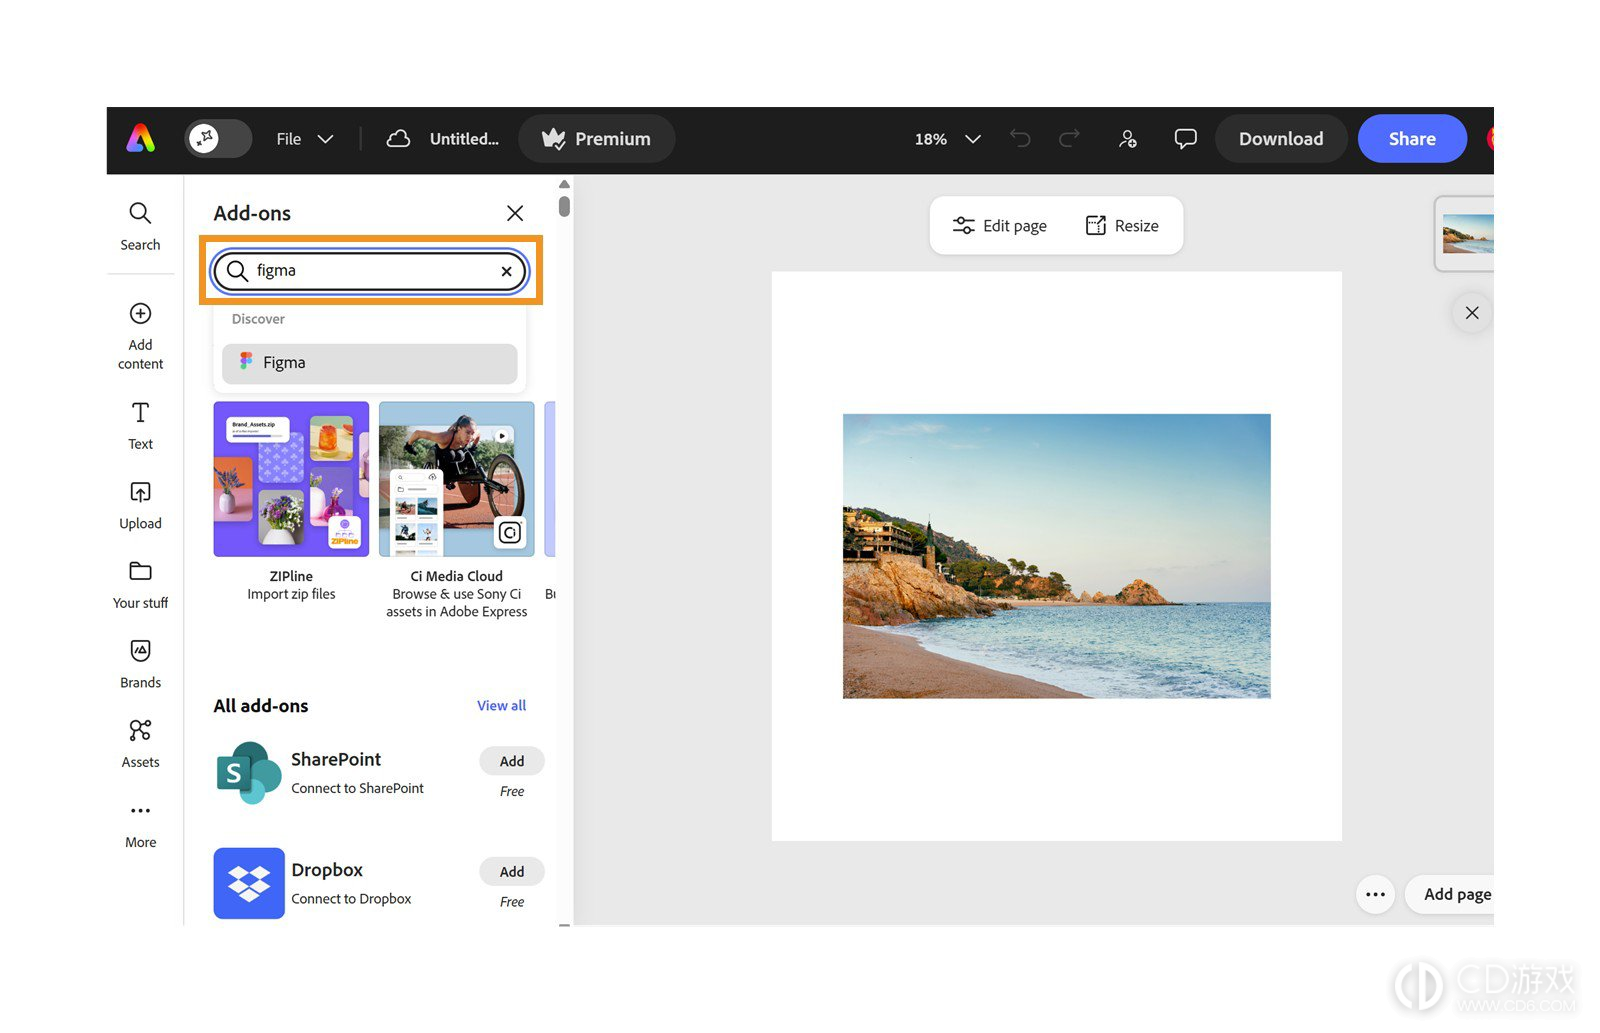Add the Dropbox add-on
This screenshot has height=1033, width=1600.
[x=512, y=872]
